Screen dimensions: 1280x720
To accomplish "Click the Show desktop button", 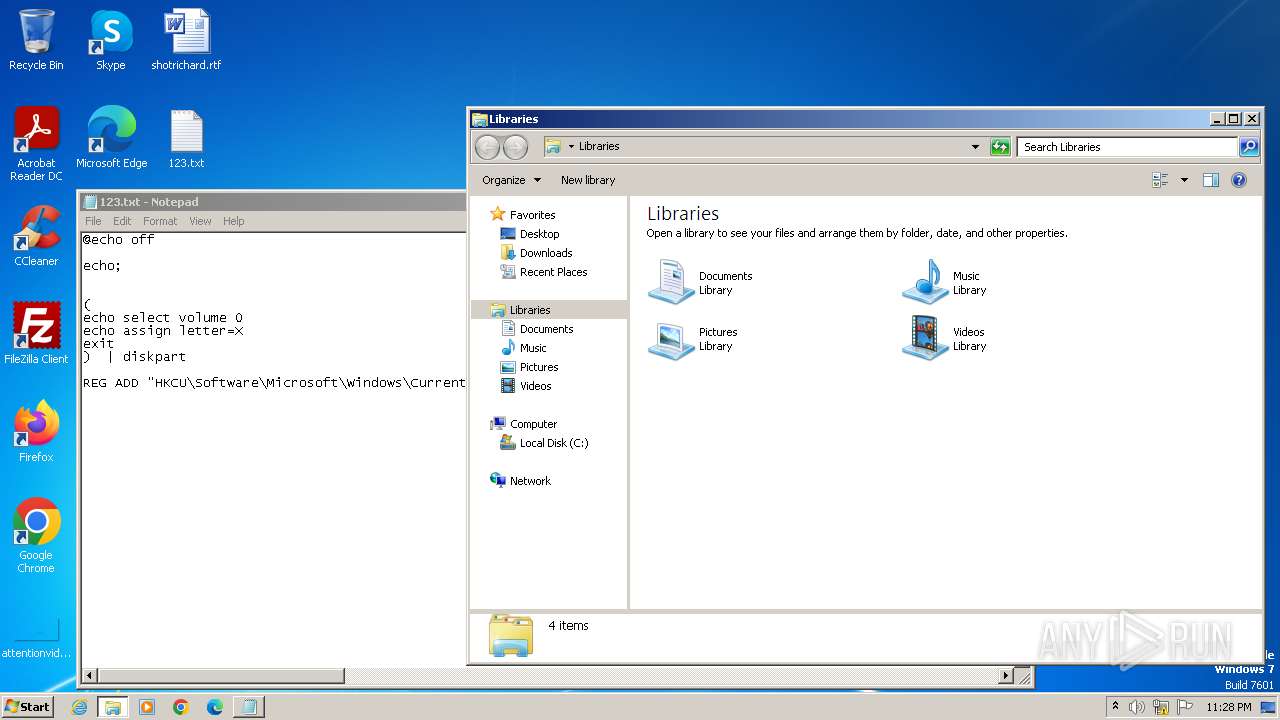I will click(x=1268, y=707).
